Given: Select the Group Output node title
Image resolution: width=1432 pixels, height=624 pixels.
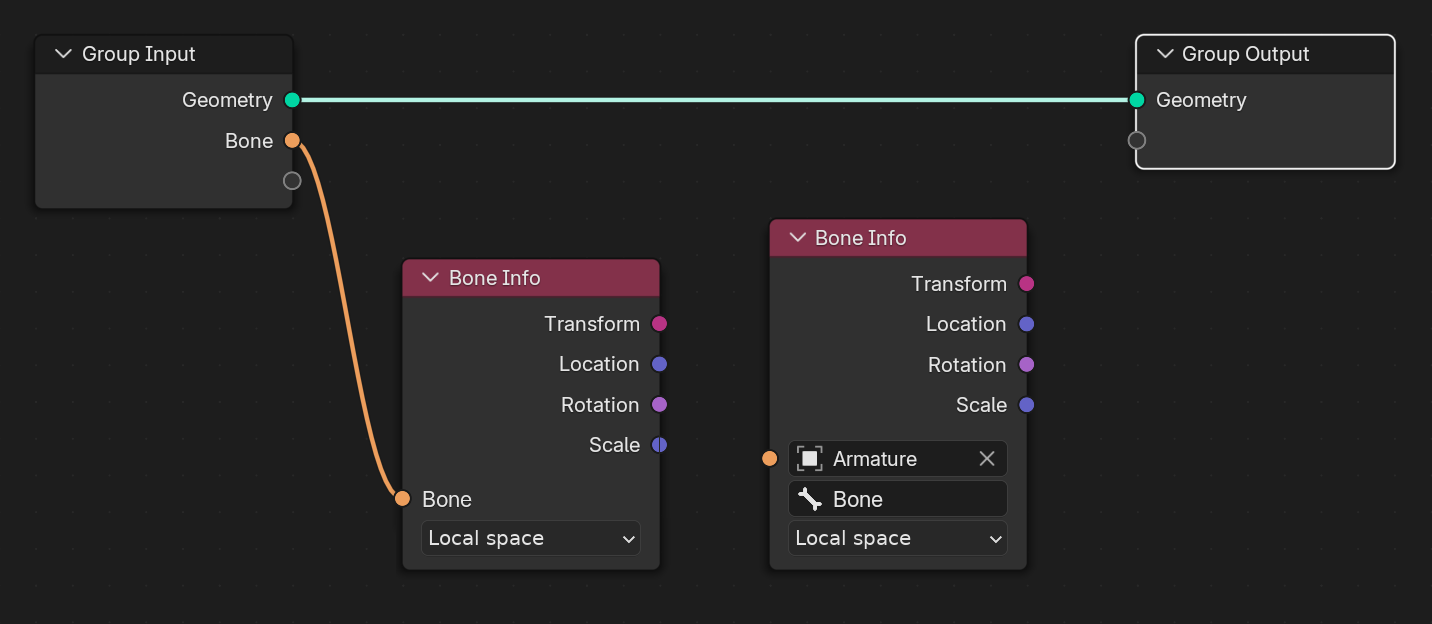Looking at the screenshot, I should (x=1246, y=54).
